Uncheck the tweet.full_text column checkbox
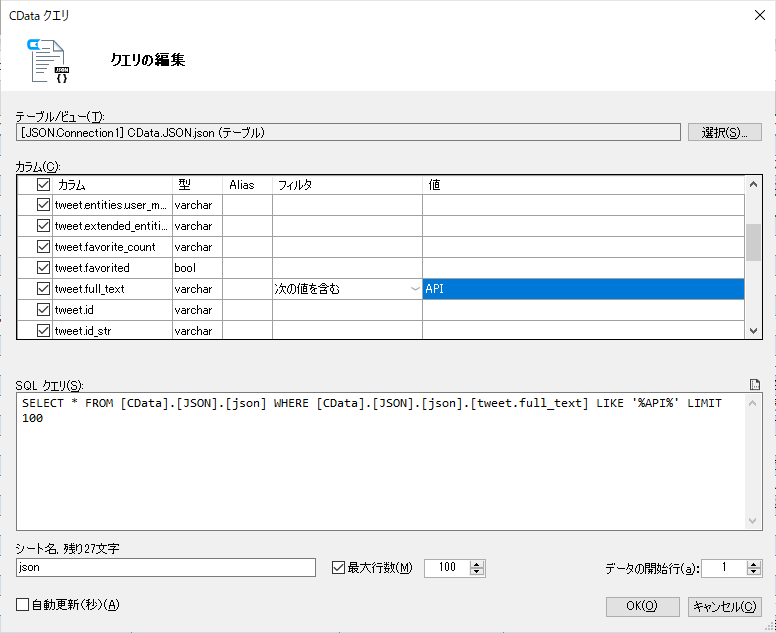This screenshot has width=776, height=633. click(43, 289)
